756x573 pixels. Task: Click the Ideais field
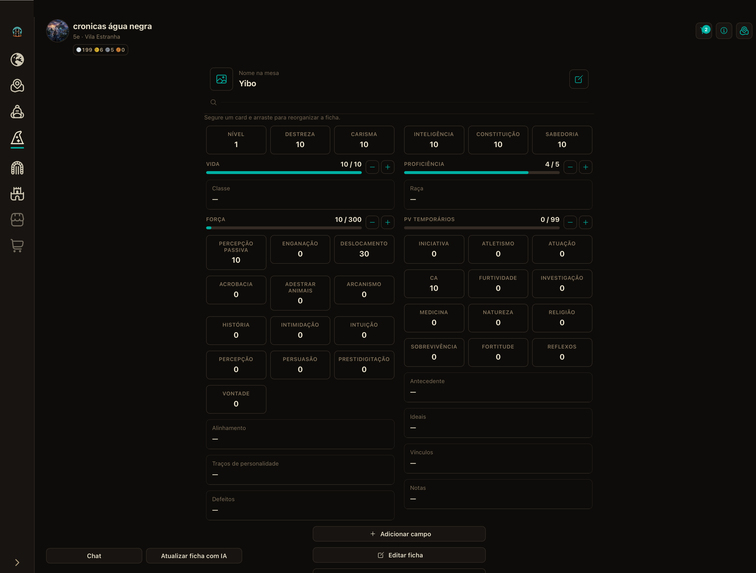pos(498,423)
